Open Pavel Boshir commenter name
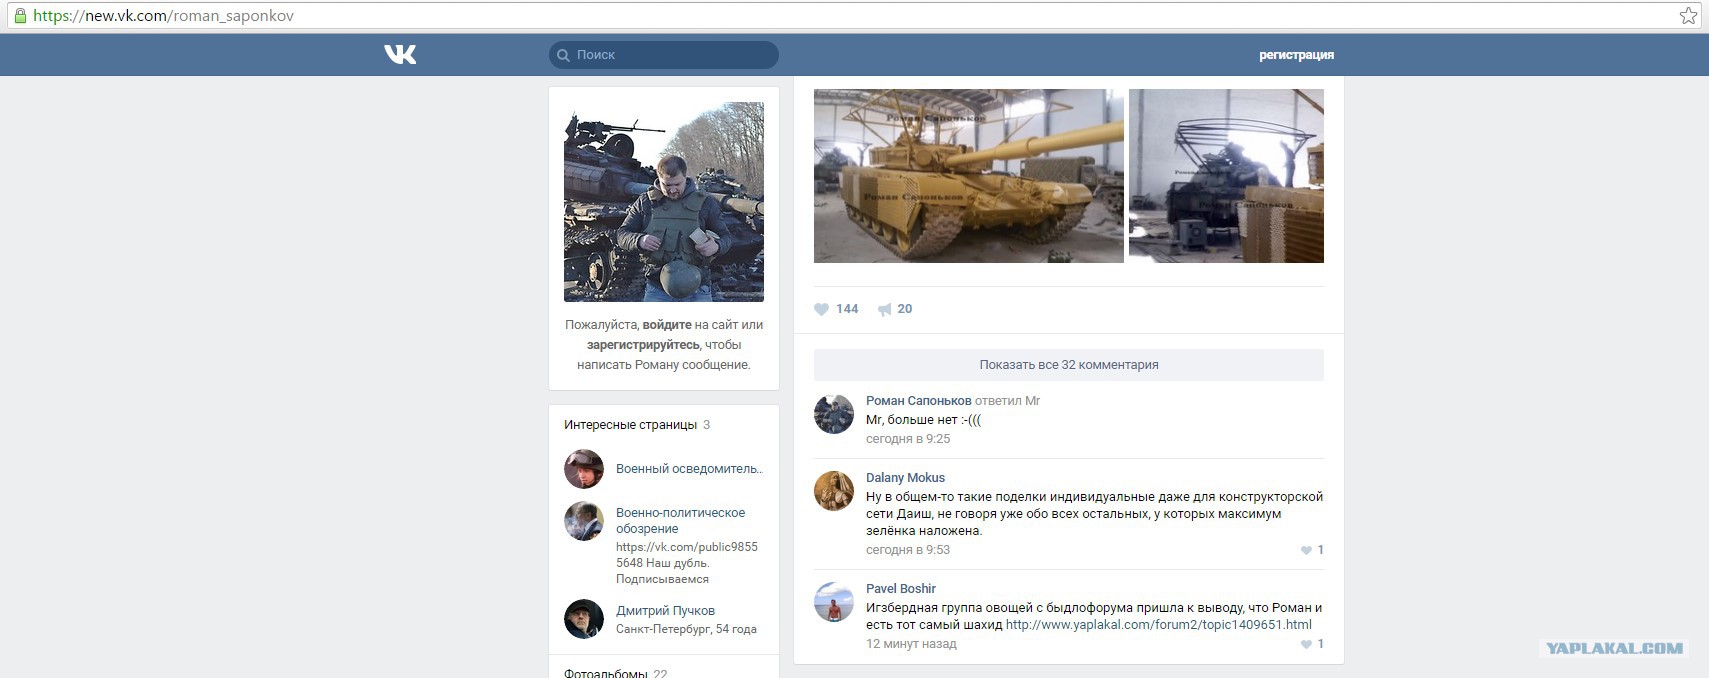This screenshot has height=678, width=1709. coord(901,589)
